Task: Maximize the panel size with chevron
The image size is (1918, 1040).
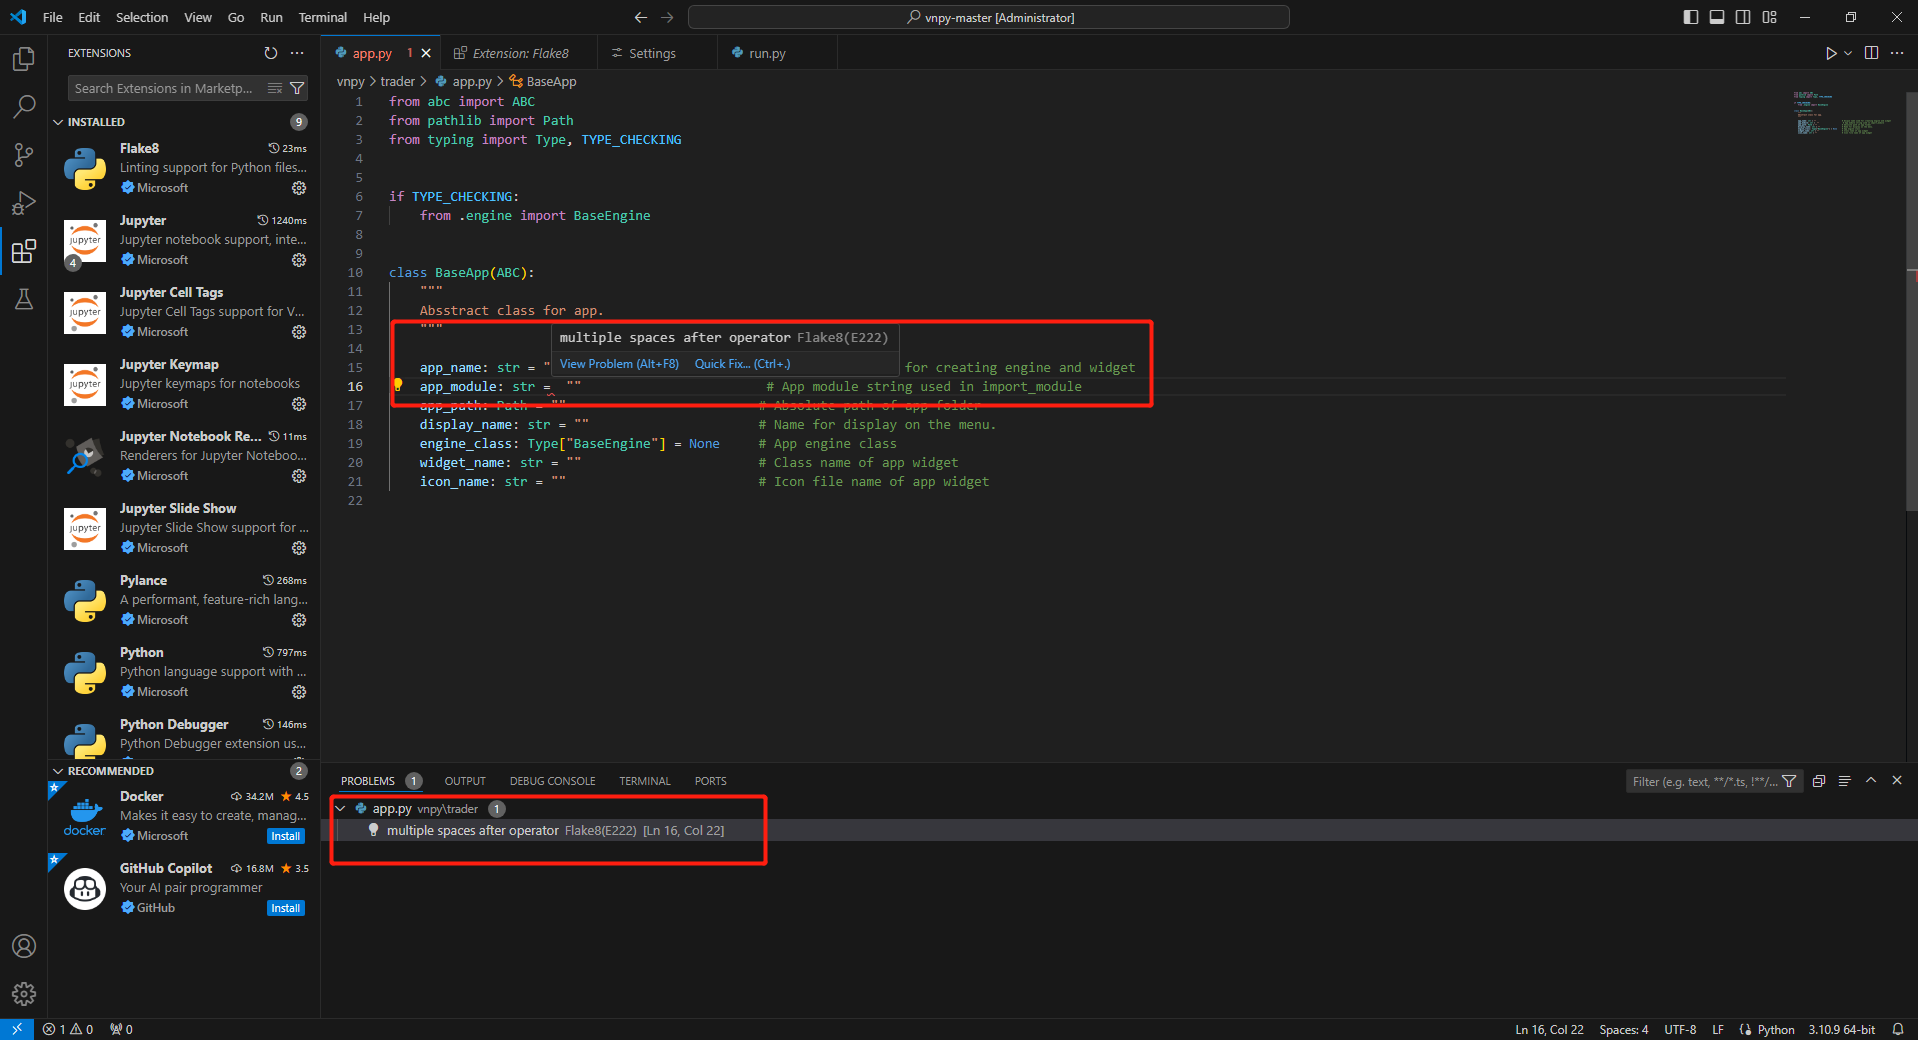Action: click(x=1871, y=780)
